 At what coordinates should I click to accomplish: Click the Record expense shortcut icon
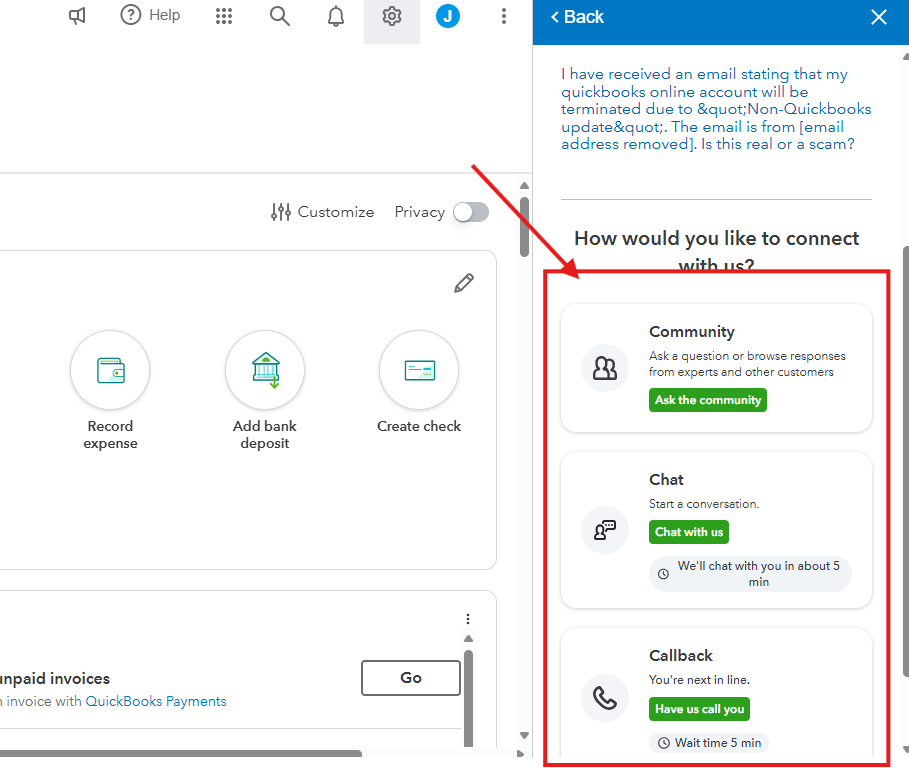[x=110, y=370]
